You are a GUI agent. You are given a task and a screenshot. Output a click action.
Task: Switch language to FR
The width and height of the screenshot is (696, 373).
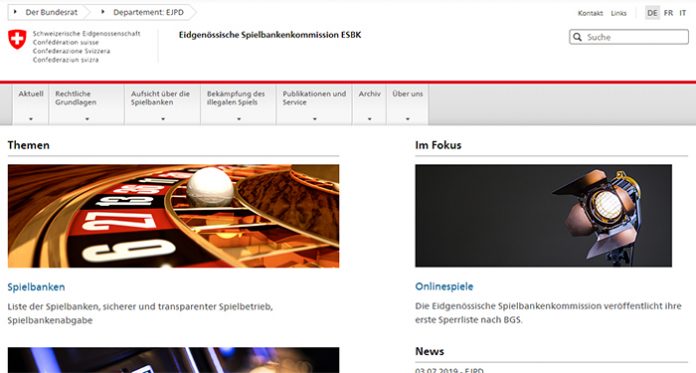click(x=668, y=13)
